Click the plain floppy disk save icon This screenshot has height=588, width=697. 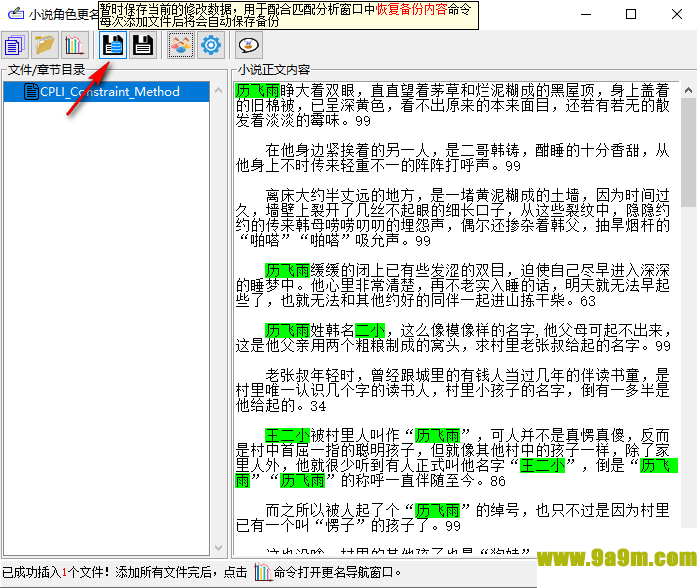point(143,45)
